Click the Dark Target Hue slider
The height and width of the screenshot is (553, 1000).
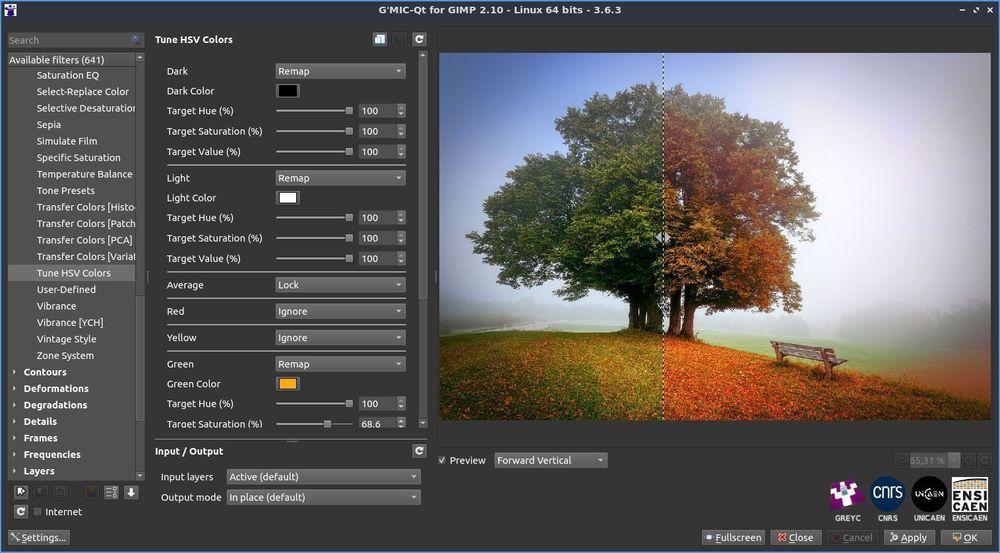pyautogui.click(x=314, y=111)
